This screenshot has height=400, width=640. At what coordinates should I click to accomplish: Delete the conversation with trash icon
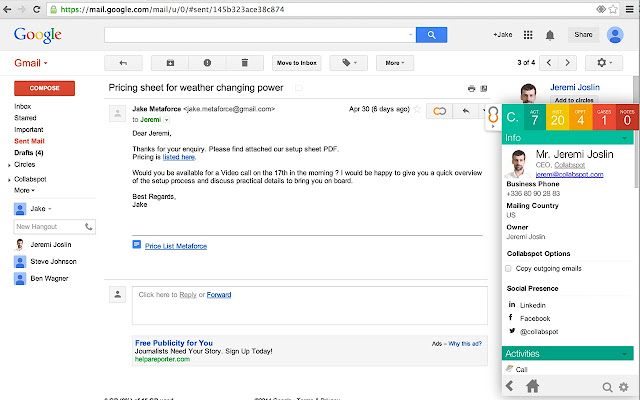(244, 63)
